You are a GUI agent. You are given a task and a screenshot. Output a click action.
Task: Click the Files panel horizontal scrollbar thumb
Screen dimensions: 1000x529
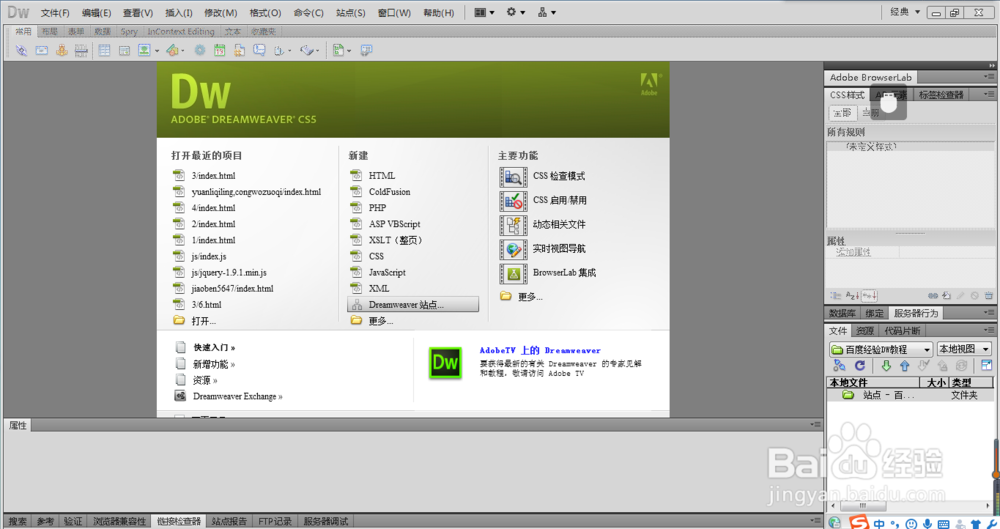(x=862, y=505)
